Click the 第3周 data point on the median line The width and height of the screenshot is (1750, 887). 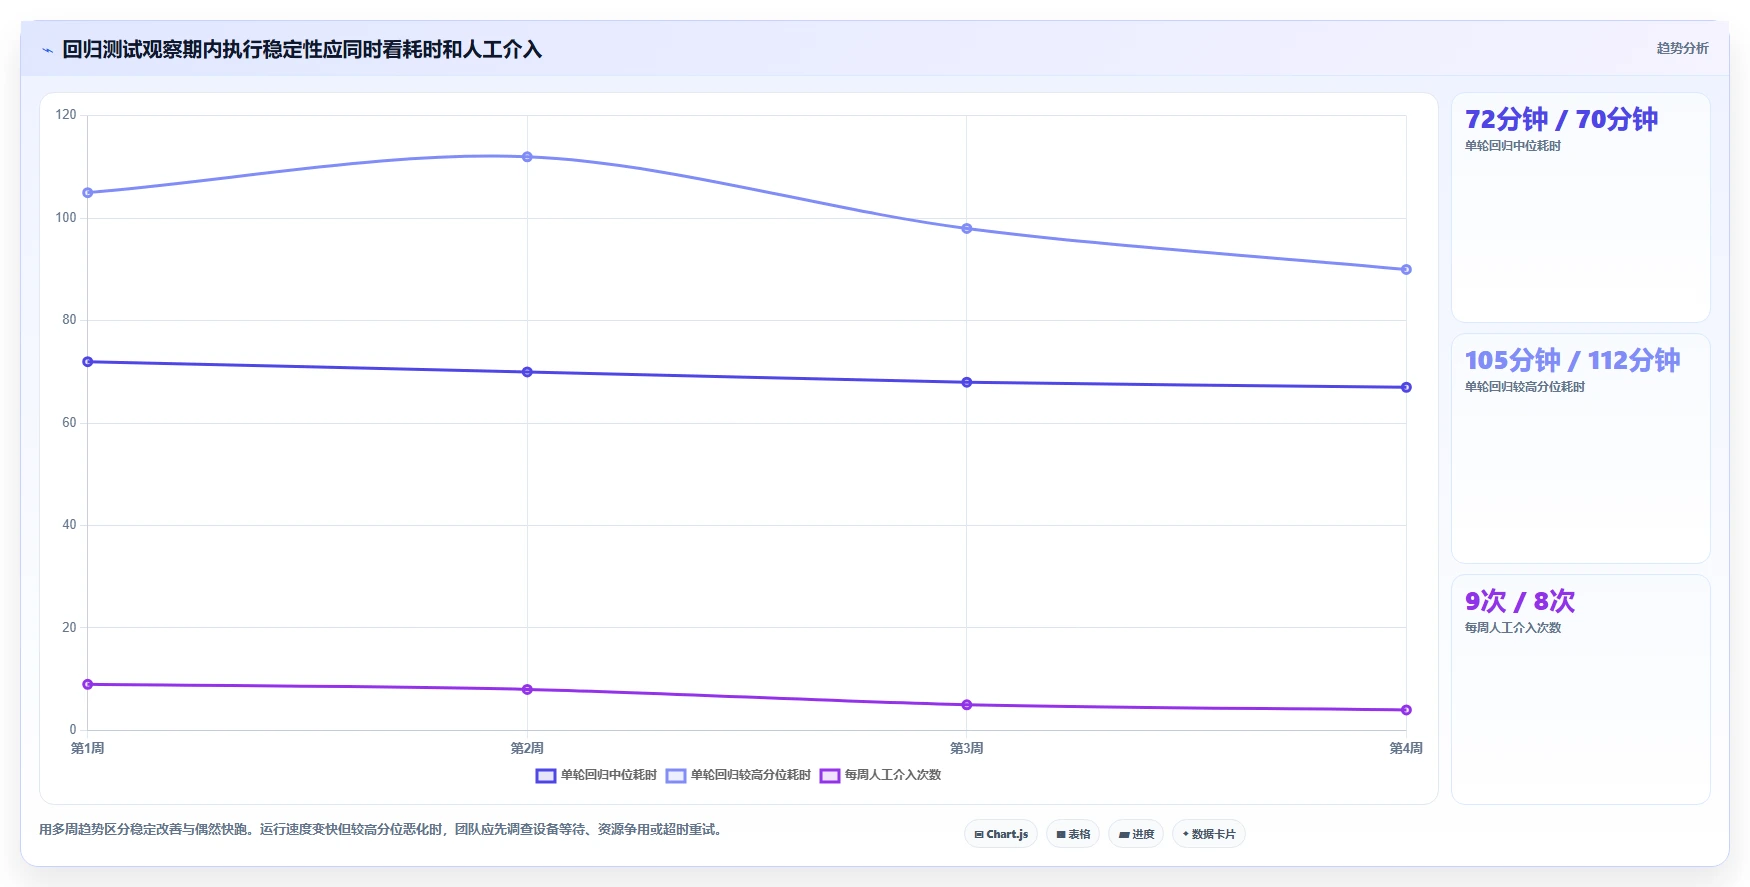coord(967,382)
